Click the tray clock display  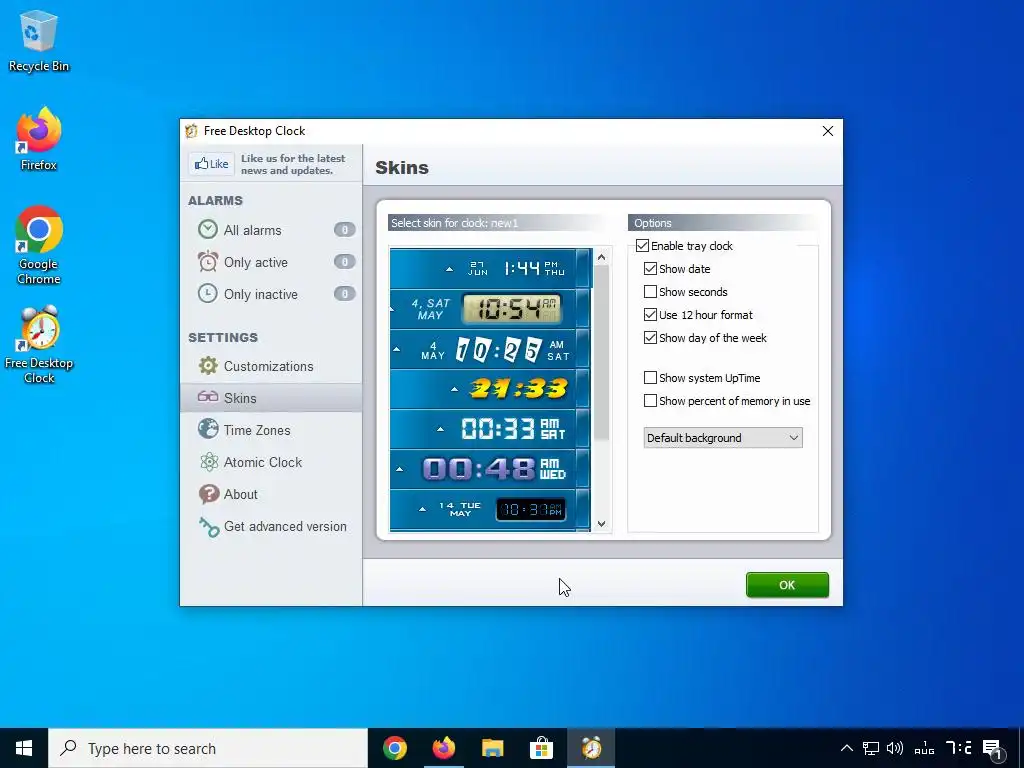943,748
